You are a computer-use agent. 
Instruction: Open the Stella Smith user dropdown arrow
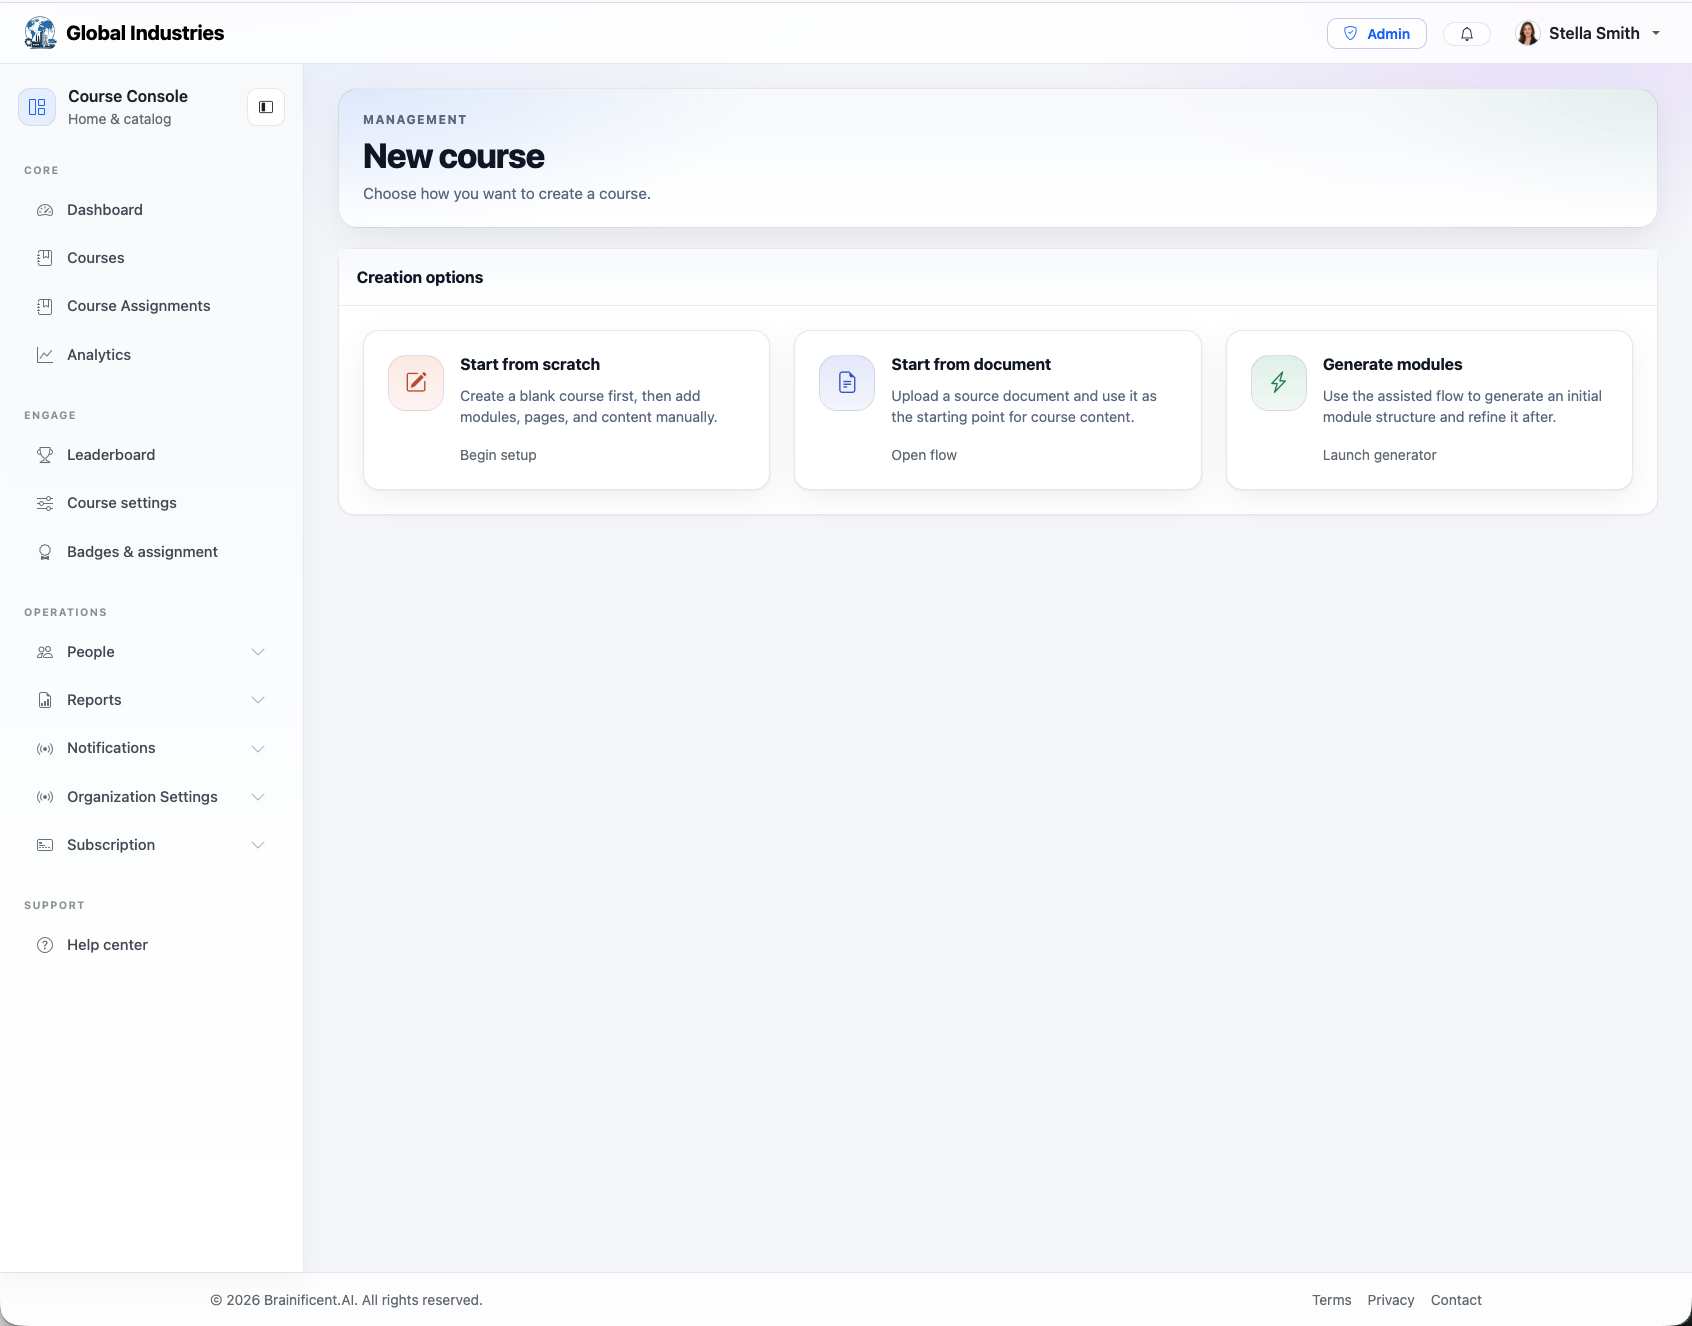(1656, 34)
